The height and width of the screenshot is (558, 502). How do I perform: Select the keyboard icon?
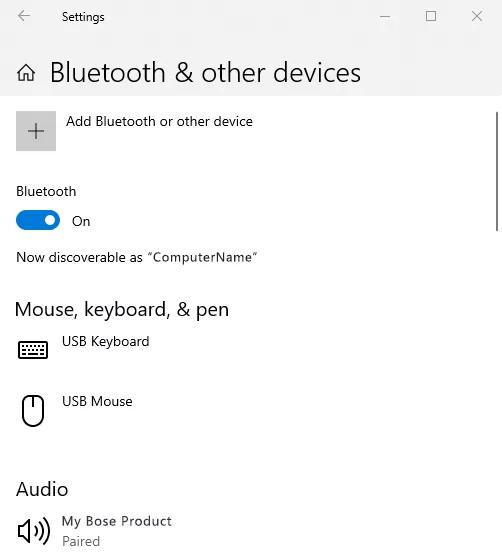tap(33, 349)
